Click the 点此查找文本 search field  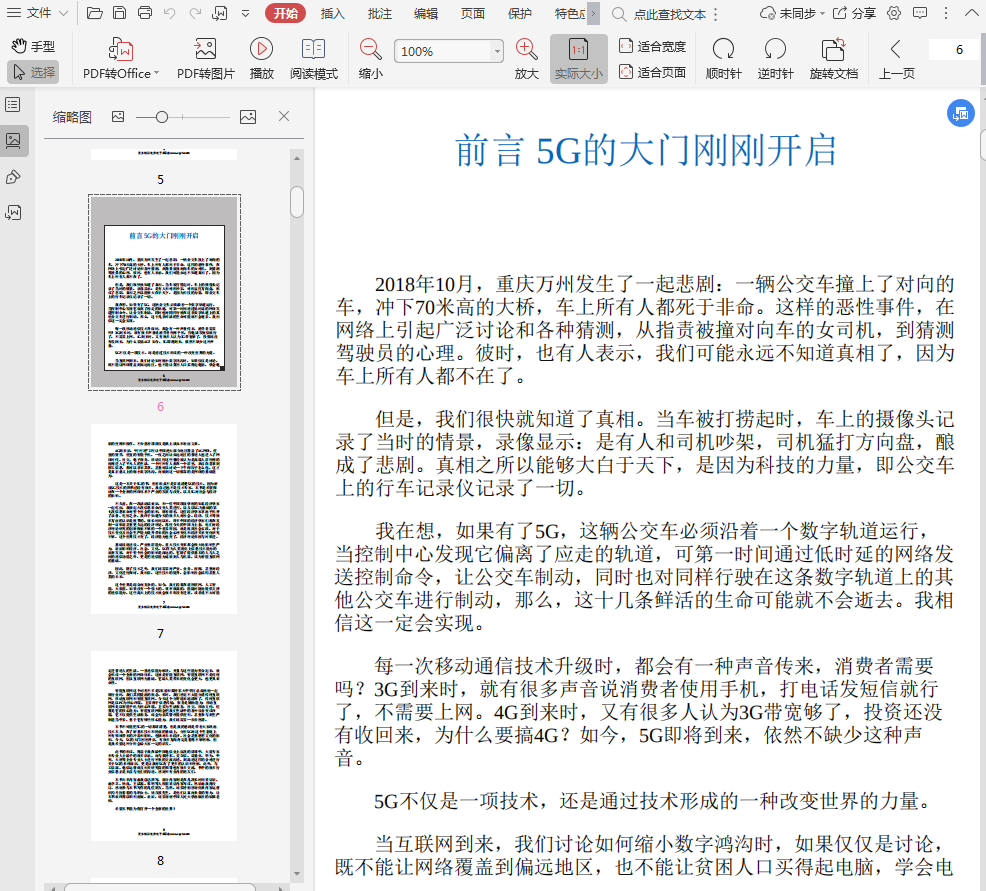click(x=670, y=14)
